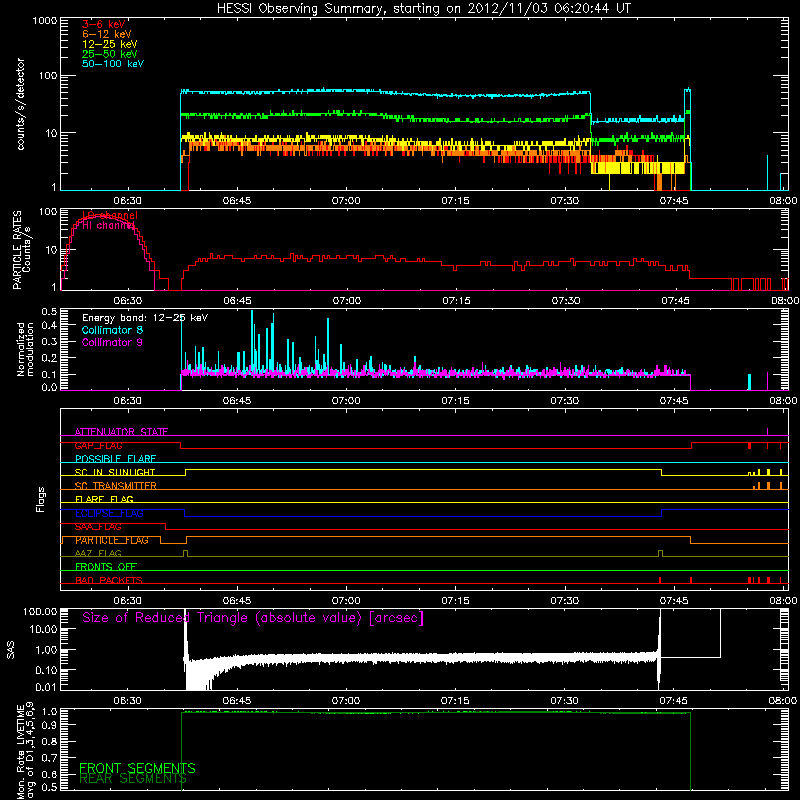Click the LO channel legend label
Viewport: 800px width, 800px height.
point(110,215)
